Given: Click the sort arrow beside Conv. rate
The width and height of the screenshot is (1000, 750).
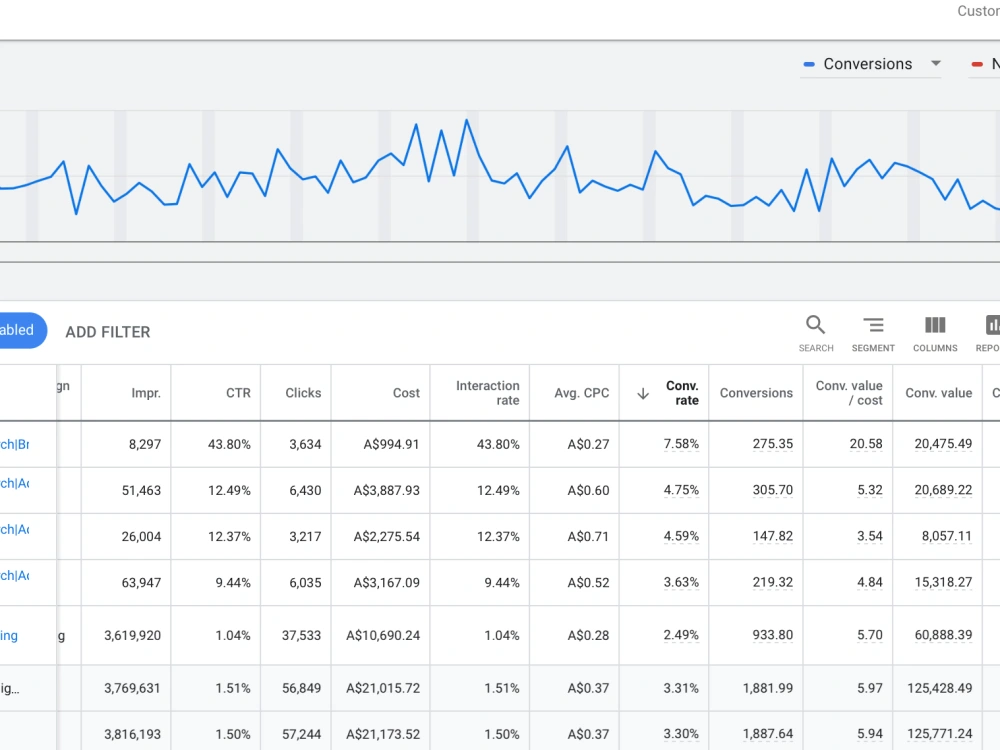Looking at the screenshot, I should [643, 393].
